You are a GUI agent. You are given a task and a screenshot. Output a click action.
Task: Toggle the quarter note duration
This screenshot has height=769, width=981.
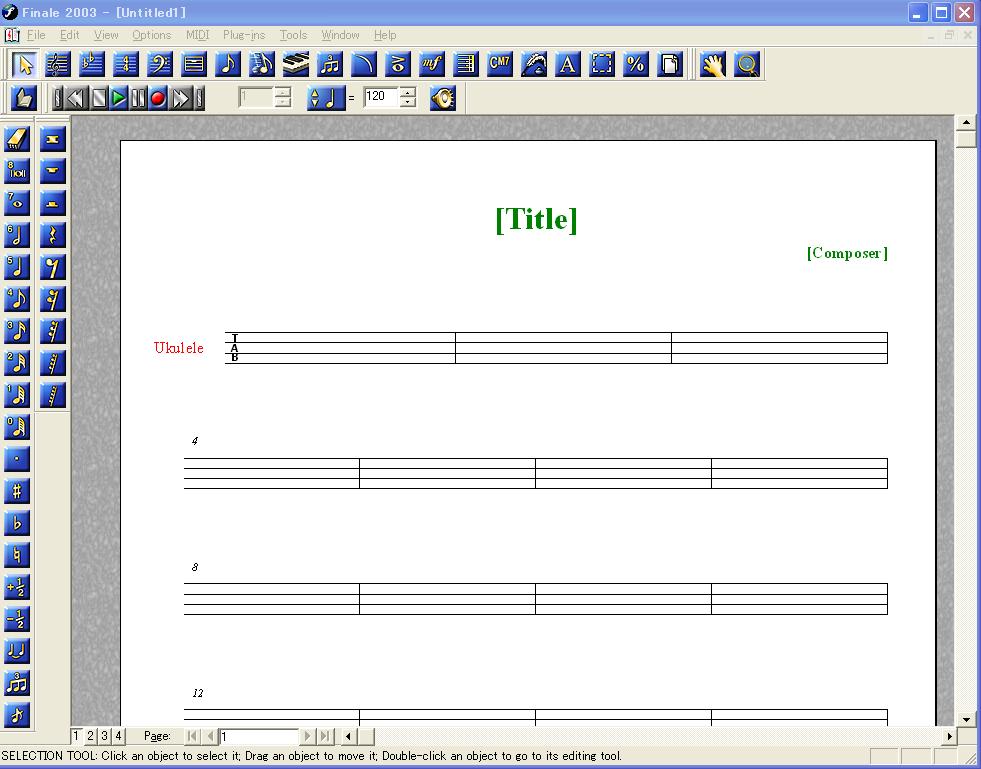(x=17, y=267)
